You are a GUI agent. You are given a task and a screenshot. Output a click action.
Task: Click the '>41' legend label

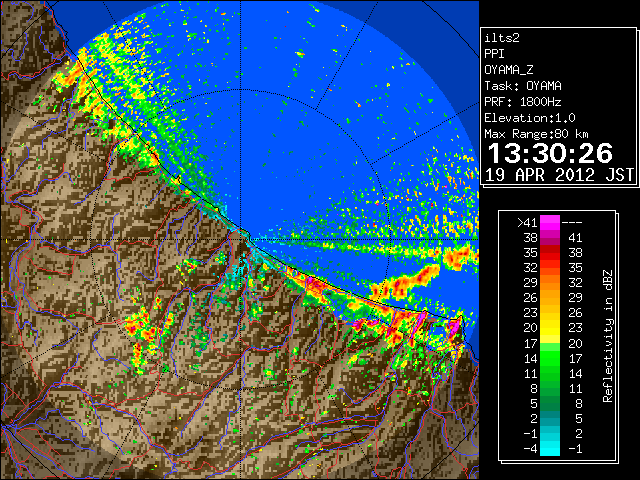[527, 223]
